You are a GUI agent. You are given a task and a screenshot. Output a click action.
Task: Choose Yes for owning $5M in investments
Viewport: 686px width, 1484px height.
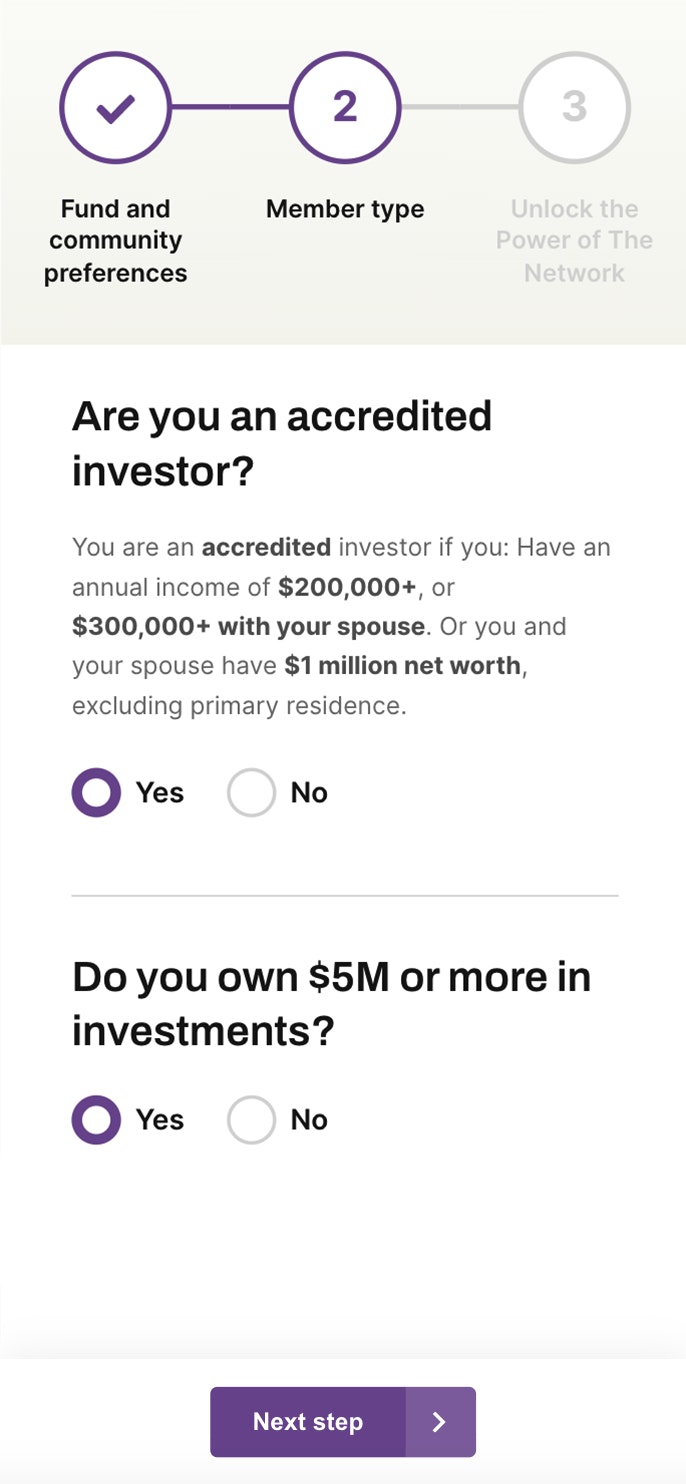coord(95,1119)
